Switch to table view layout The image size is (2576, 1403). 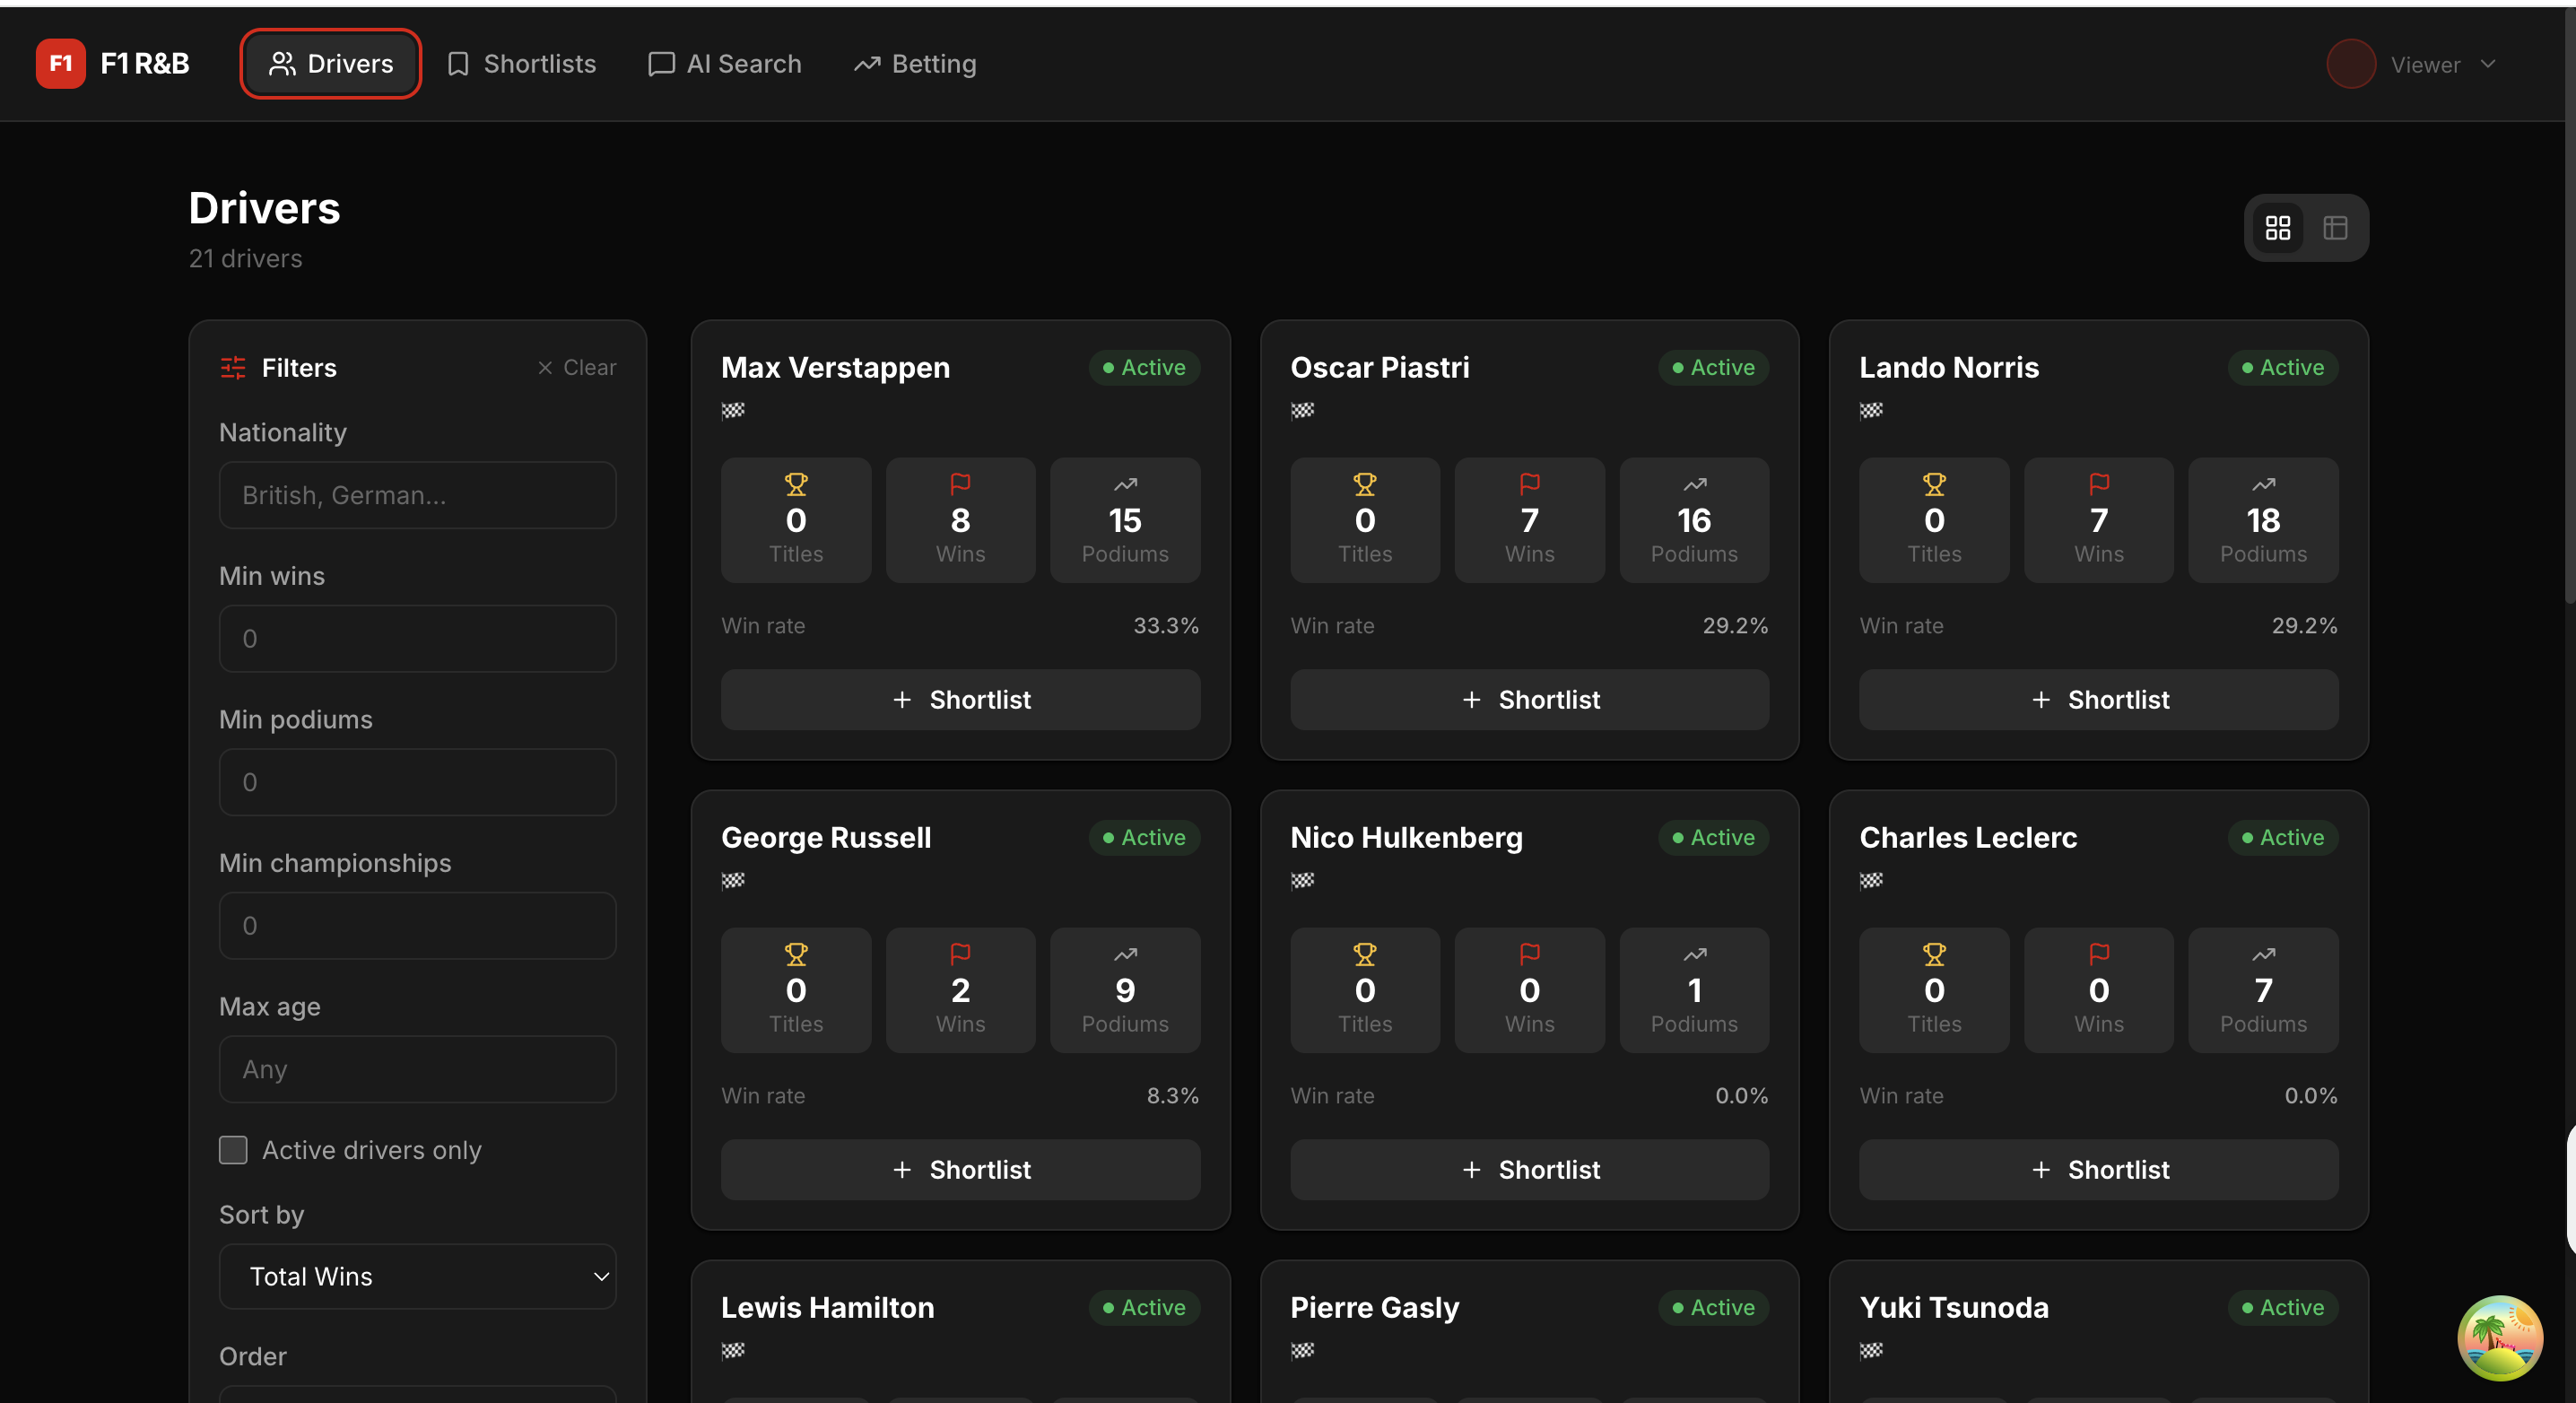click(x=2334, y=228)
